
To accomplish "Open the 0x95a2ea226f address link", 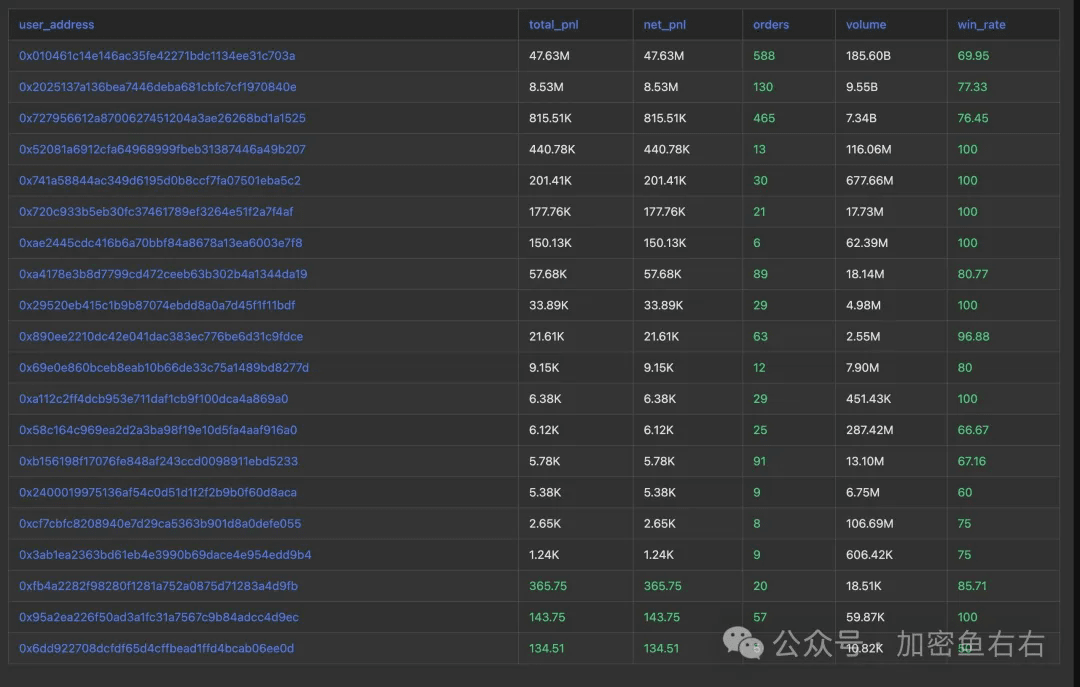I will (x=159, y=617).
